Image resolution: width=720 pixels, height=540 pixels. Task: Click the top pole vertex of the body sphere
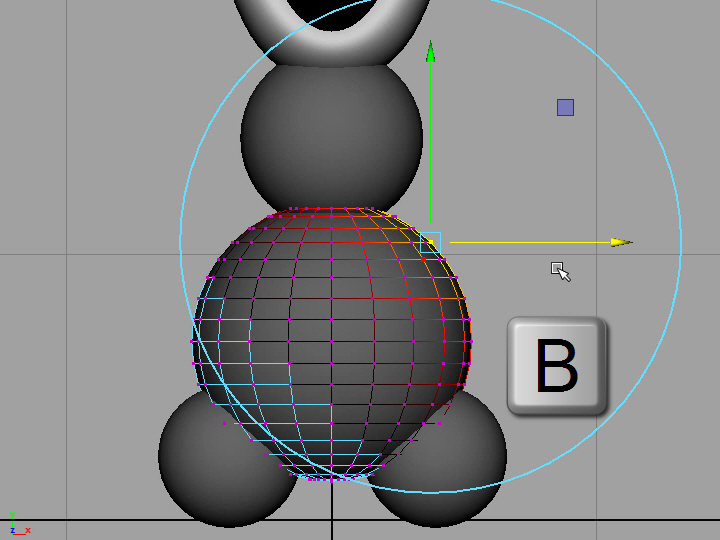331,209
